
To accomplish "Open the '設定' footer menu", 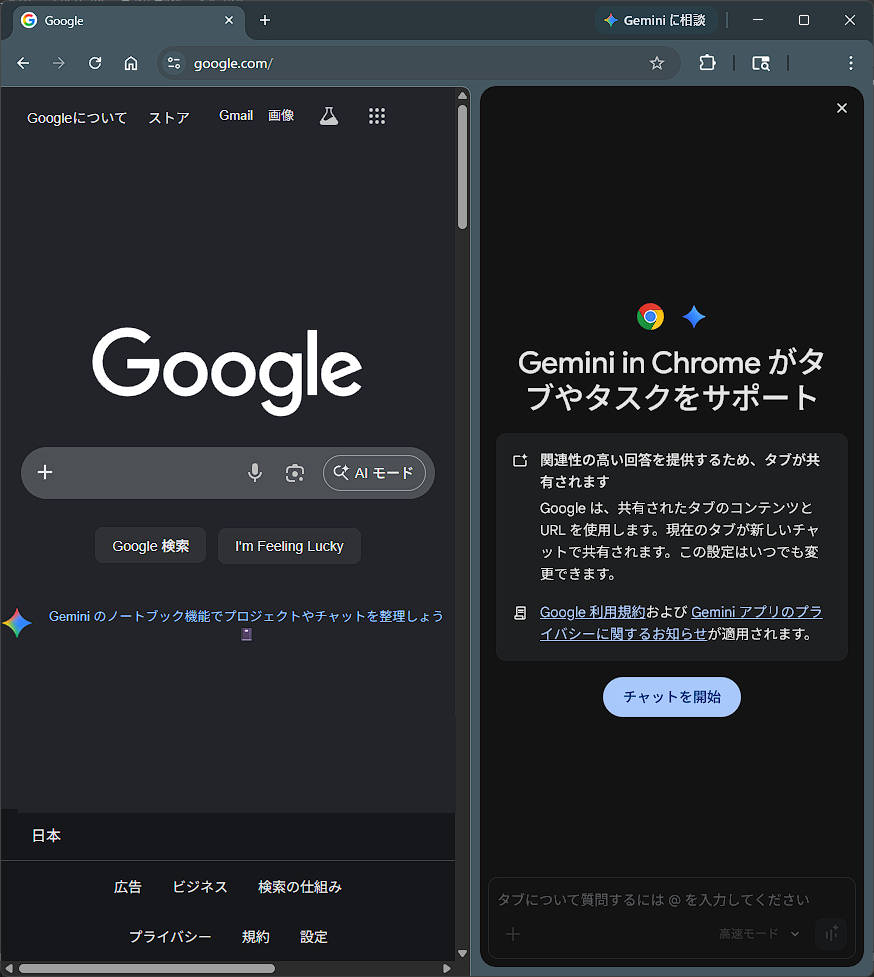I will (x=313, y=936).
